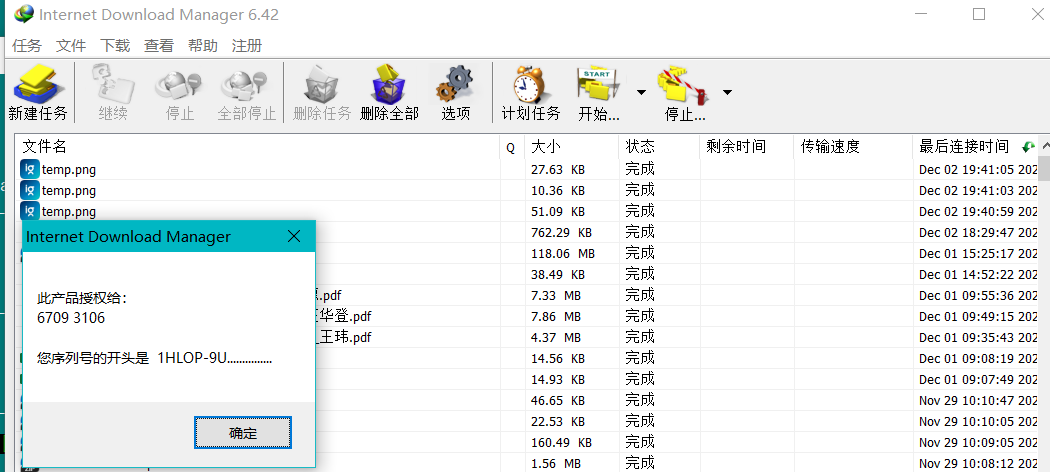The image size is (1050, 472).
Task: Sort by 传输速度 column header
Action: click(853, 147)
